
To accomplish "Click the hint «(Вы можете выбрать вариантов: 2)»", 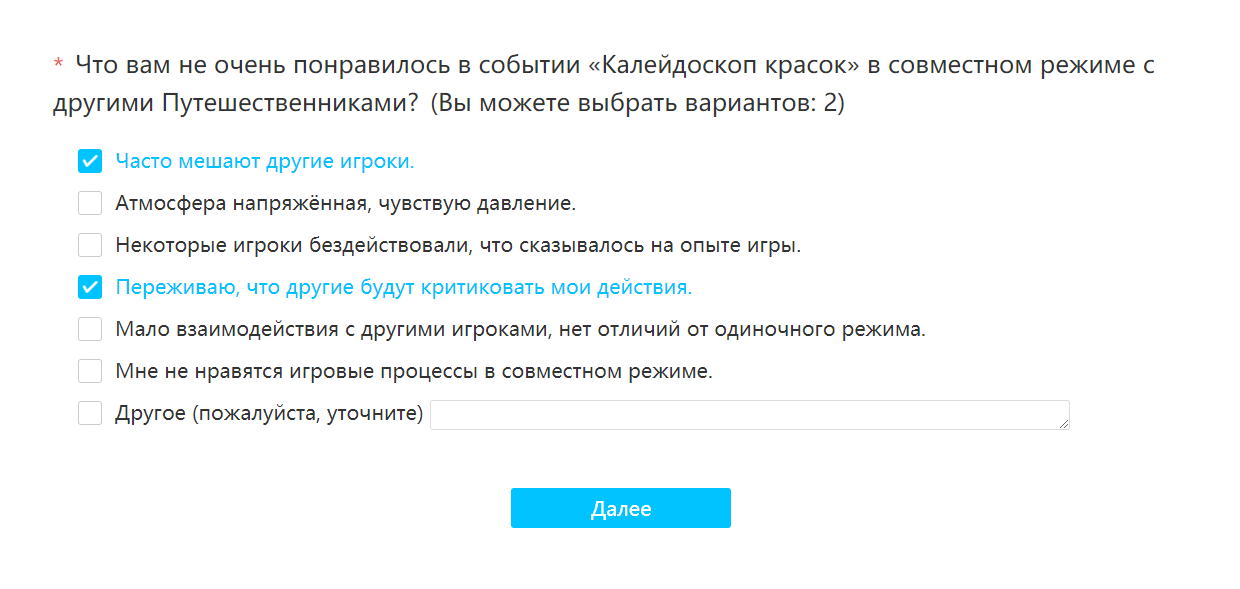I will 638,103.
